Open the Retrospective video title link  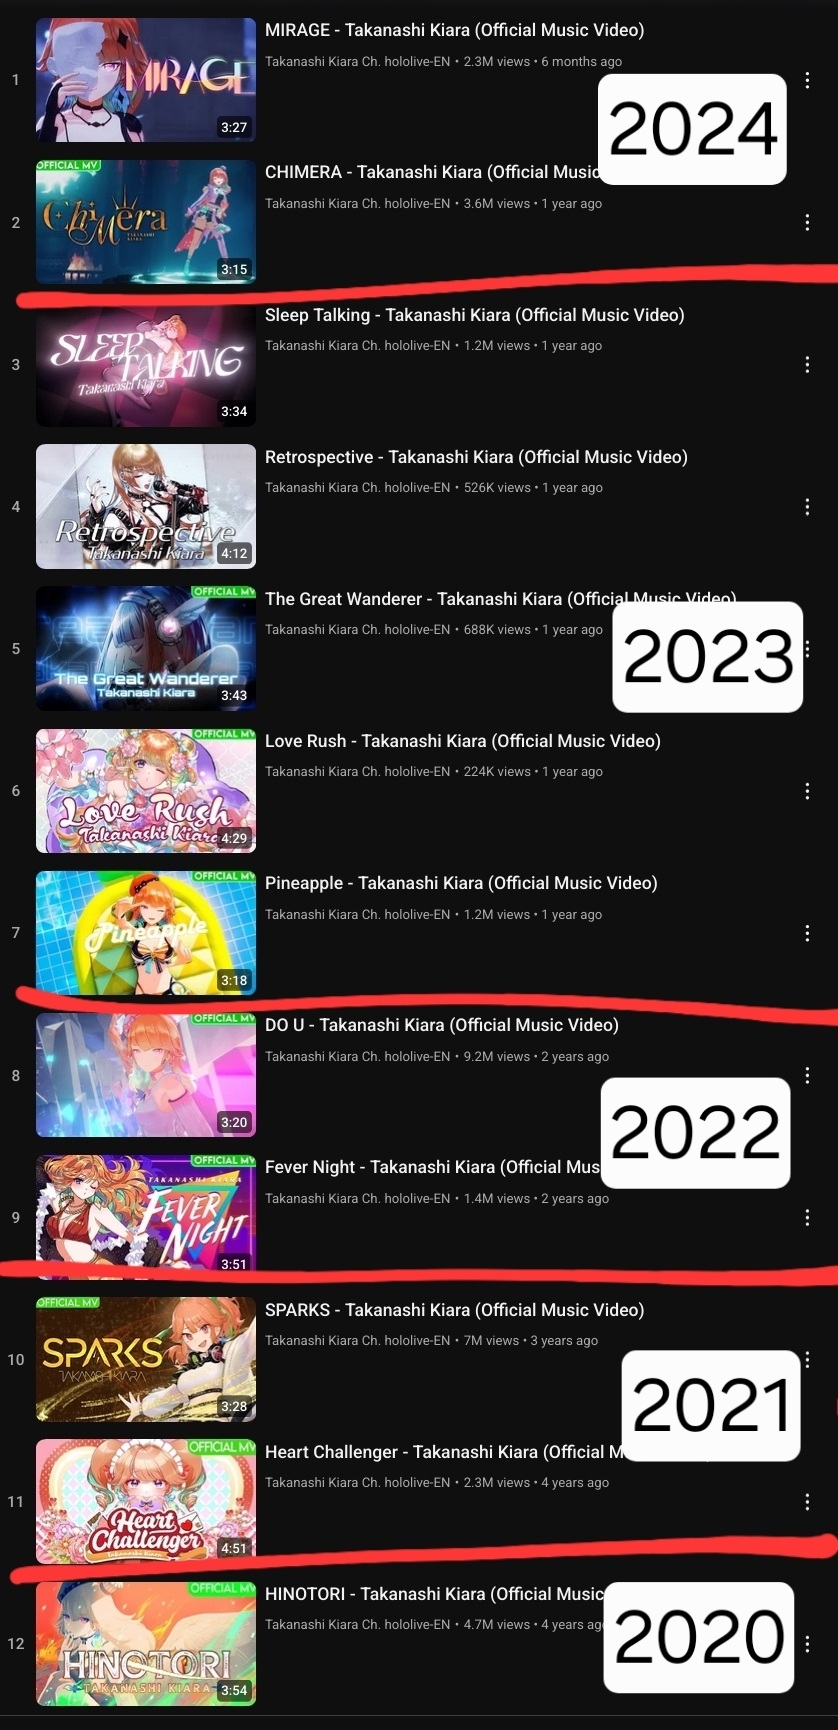click(476, 457)
